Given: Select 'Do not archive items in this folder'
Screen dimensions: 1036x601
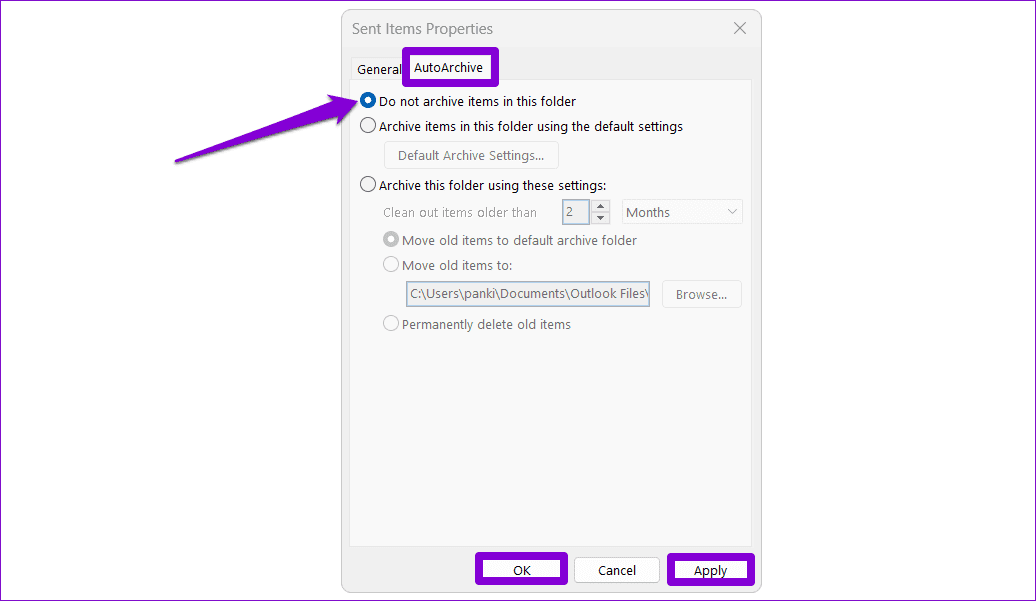Looking at the screenshot, I should point(368,100).
